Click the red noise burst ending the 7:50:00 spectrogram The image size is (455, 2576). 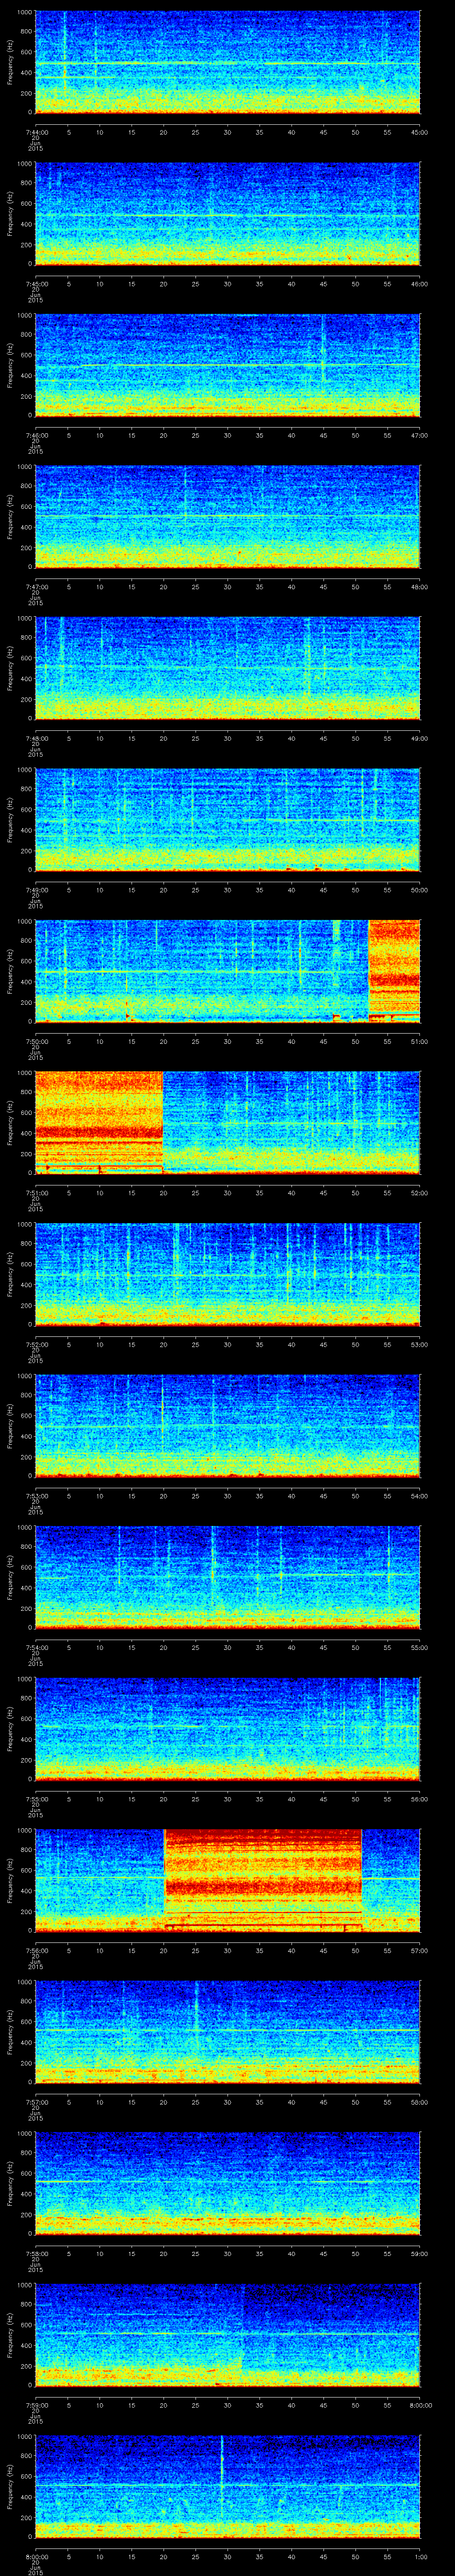coord(394,971)
